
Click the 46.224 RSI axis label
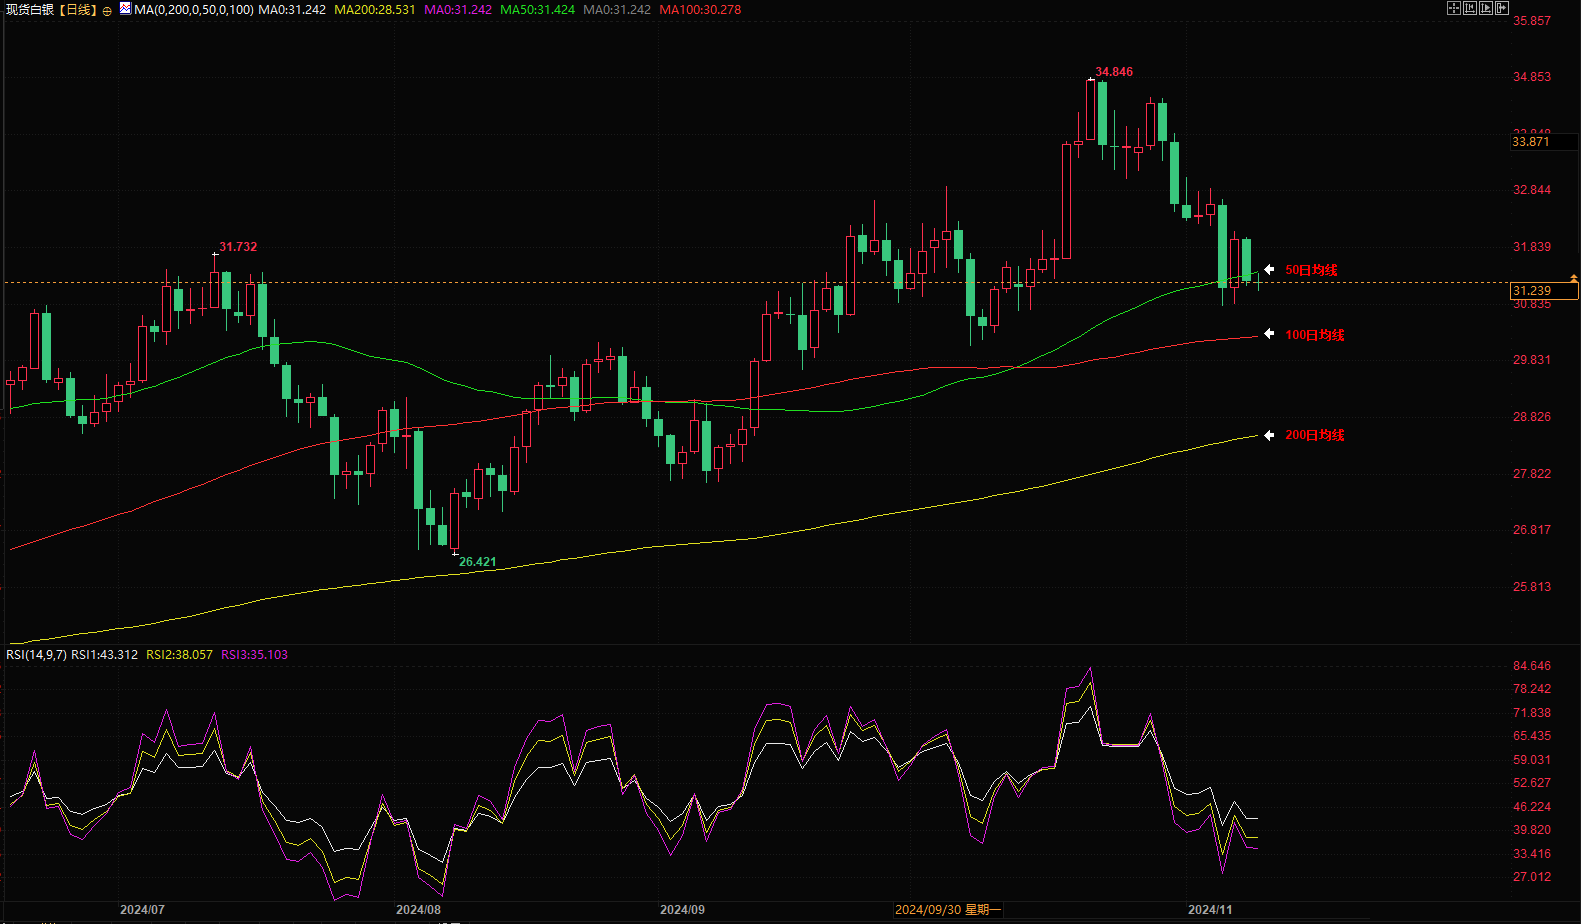point(1532,807)
